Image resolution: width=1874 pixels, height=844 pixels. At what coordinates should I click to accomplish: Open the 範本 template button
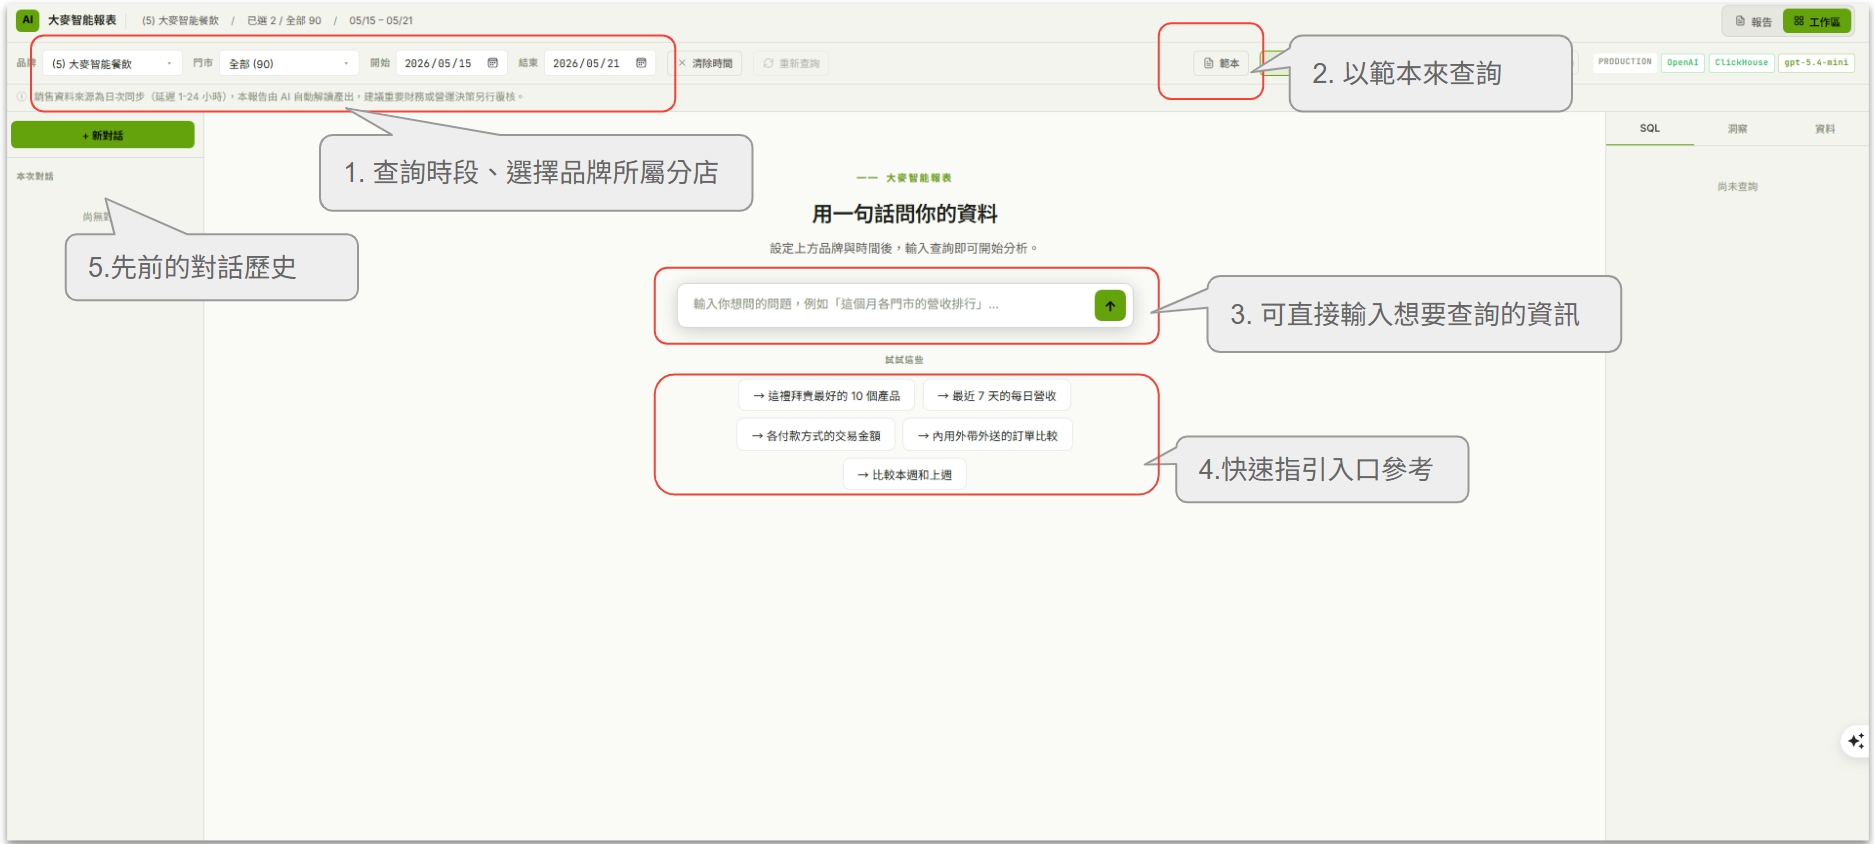point(1221,63)
